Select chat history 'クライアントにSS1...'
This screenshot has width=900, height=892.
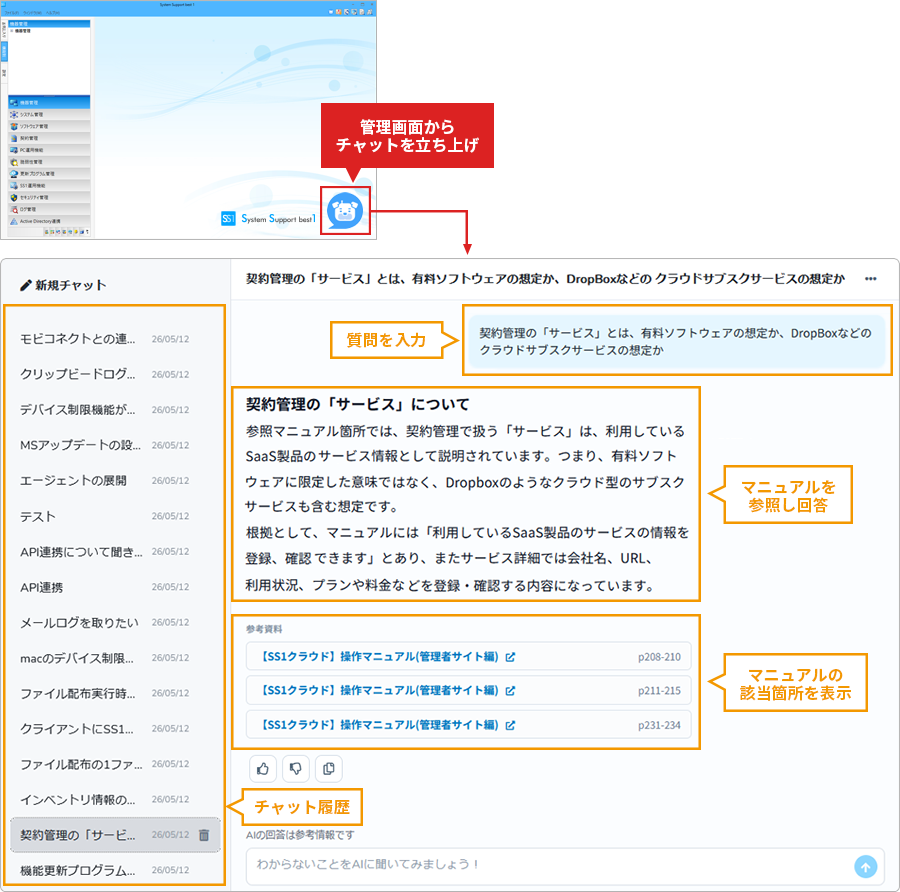114,728
